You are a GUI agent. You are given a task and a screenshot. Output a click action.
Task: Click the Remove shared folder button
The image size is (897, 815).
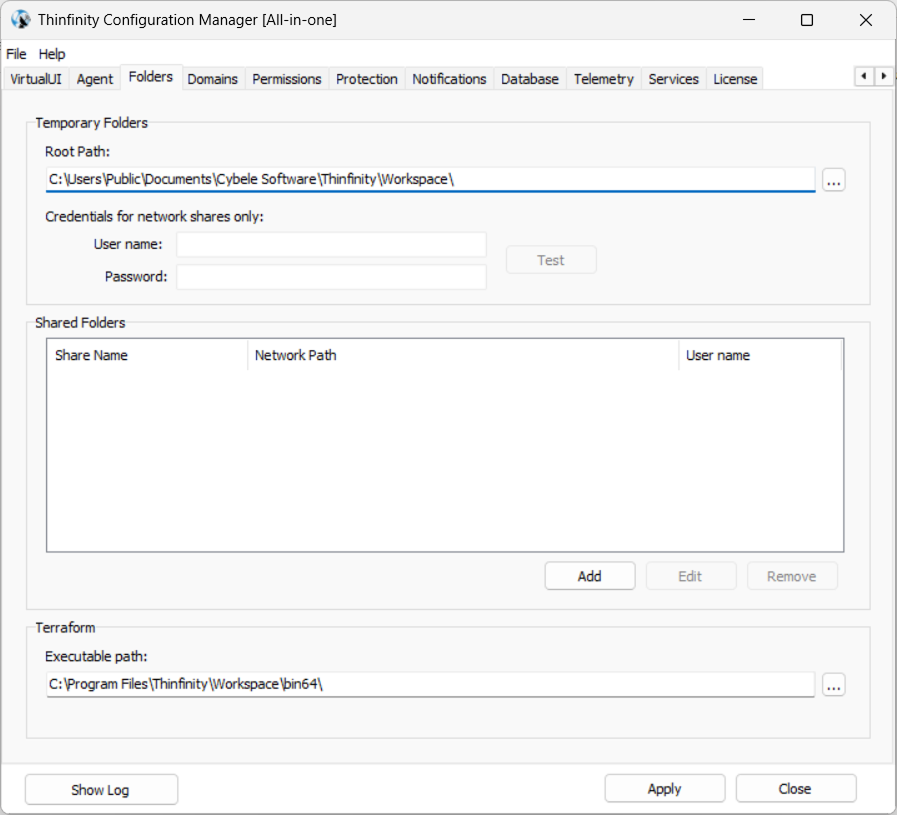(792, 576)
